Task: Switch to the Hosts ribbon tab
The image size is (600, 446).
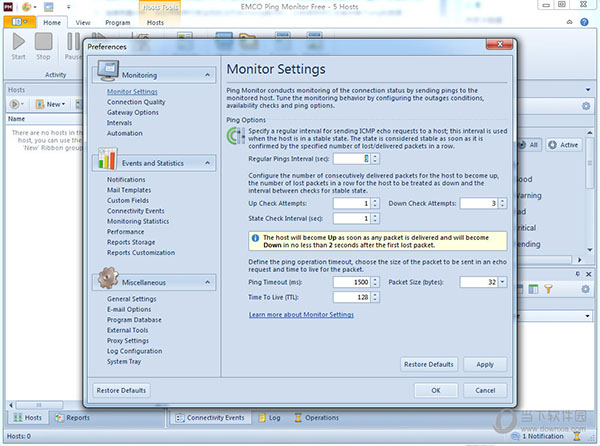Action: pos(155,23)
